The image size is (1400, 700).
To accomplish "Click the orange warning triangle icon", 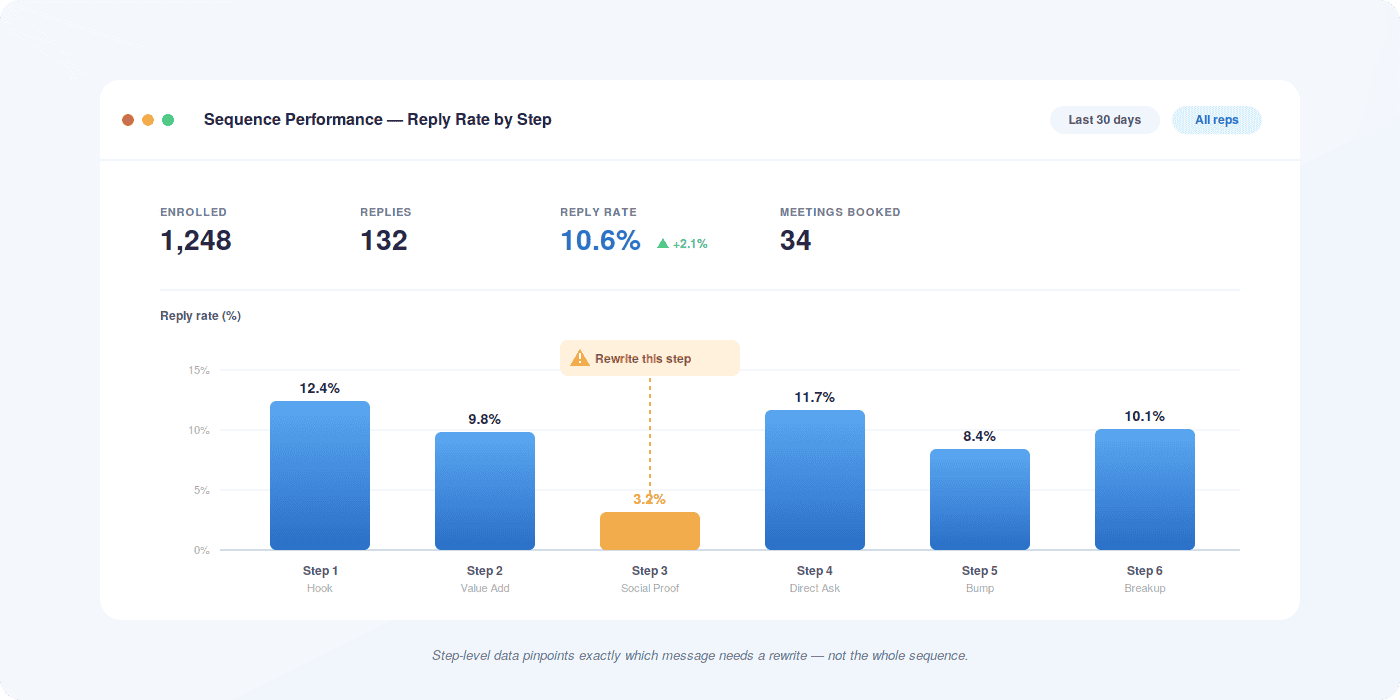I will click(x=580, y=358).
